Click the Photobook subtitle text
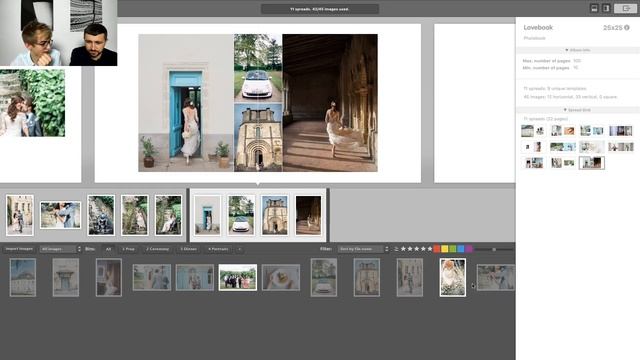This screenshot has height=360, width=640. pyautogui.click(x=534, y=38)
